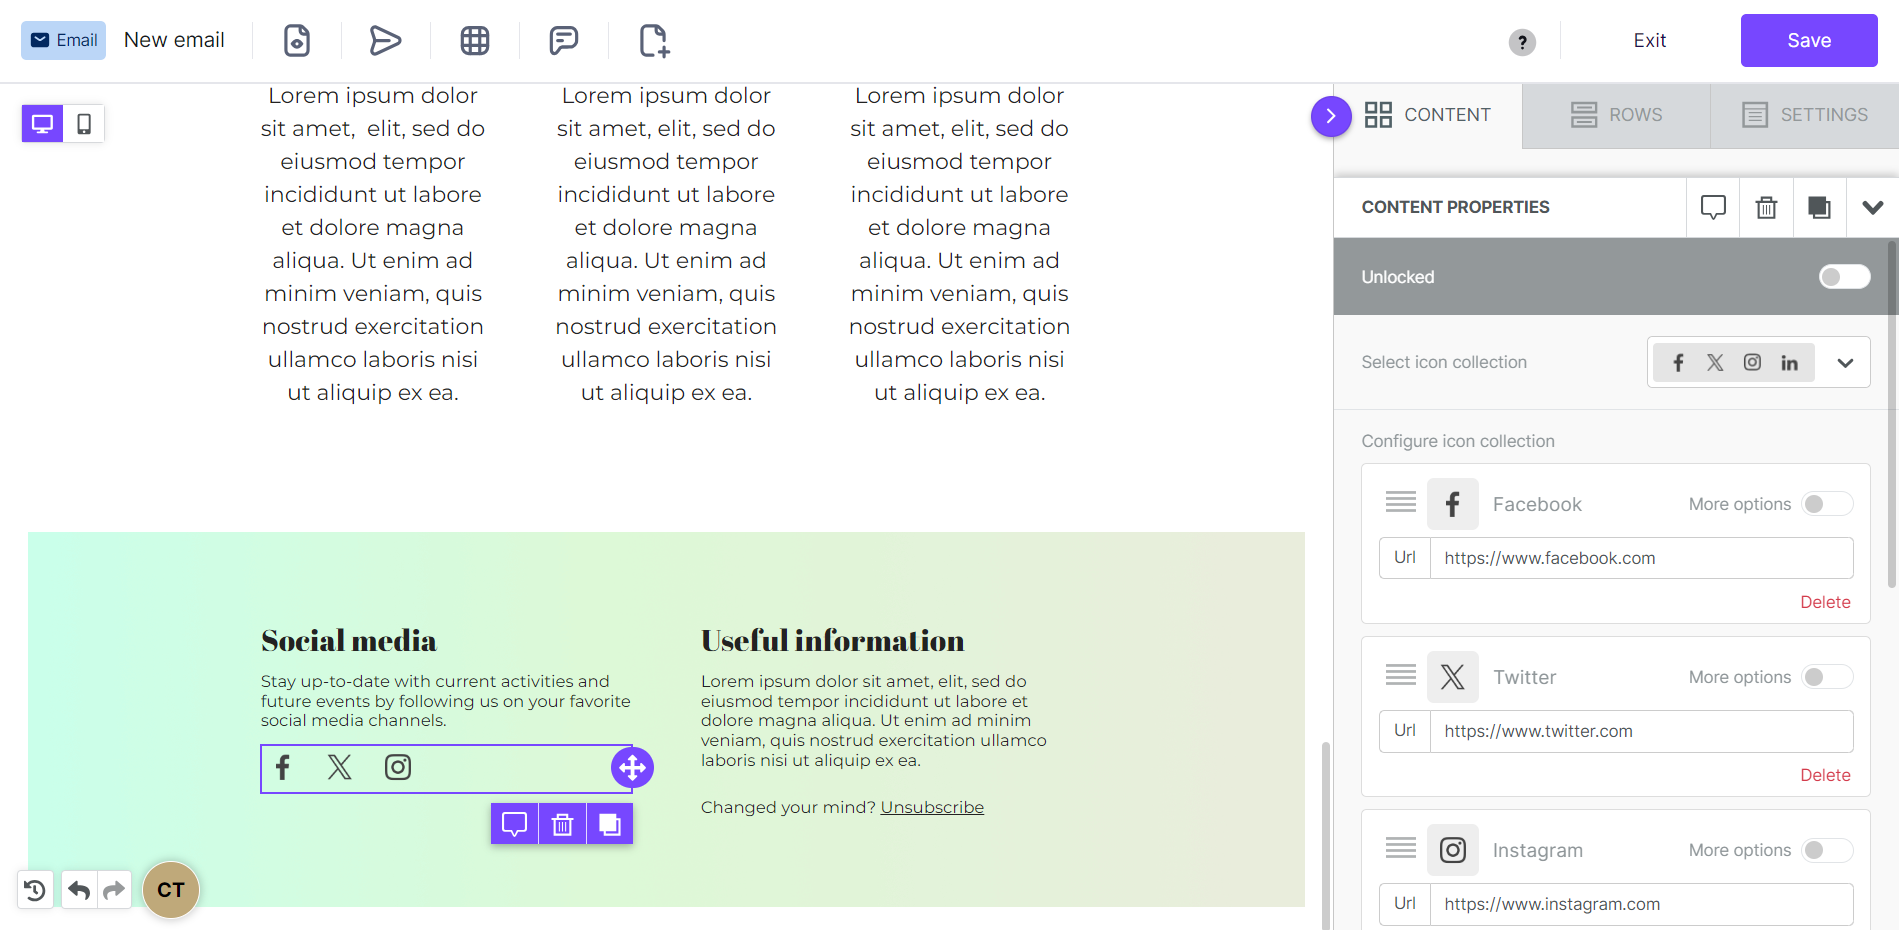The image size is (1899, 930).
Task: Open the Settings tab
Action: pyautogui.click(x=1805, y=115)
